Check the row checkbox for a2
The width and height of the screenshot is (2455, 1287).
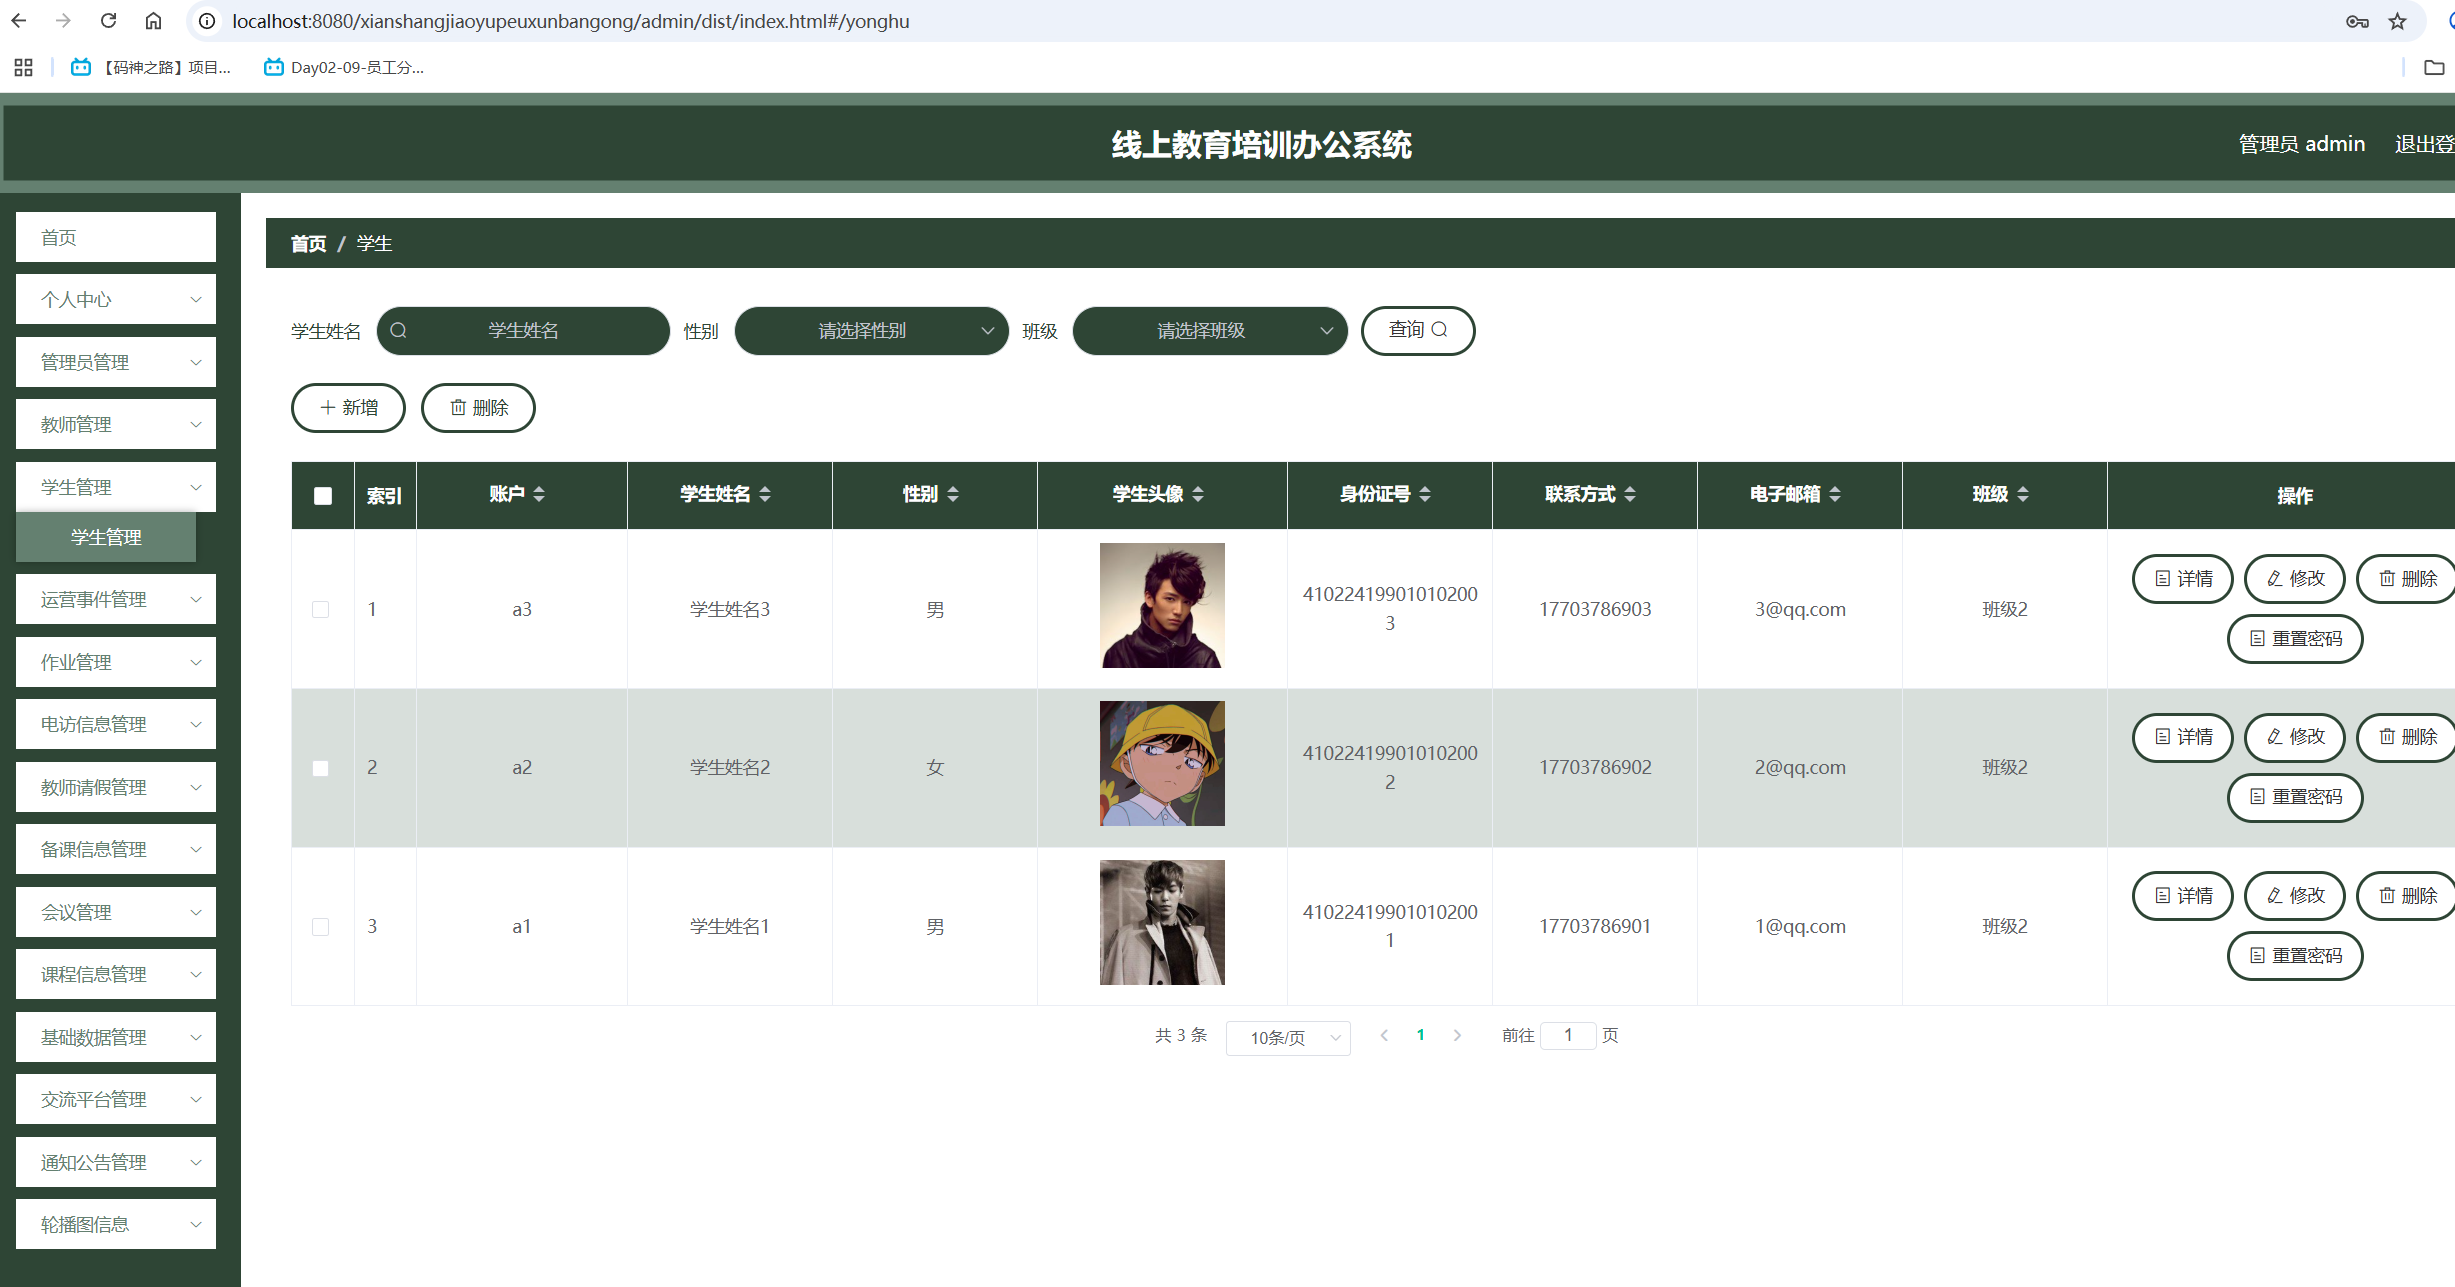click(x=320, y=768)
